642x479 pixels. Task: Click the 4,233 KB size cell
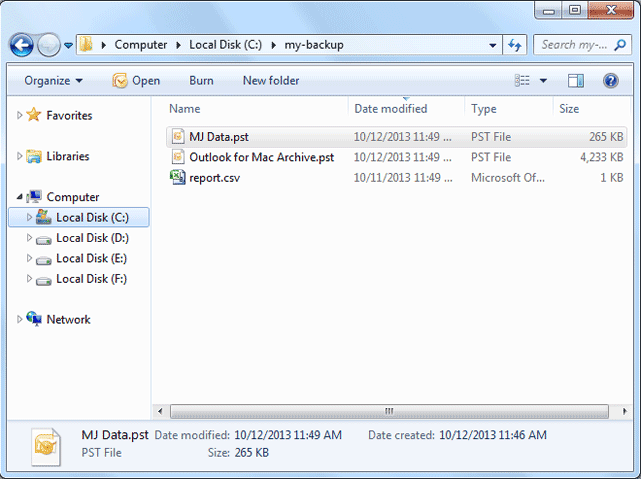click(601, 157)
